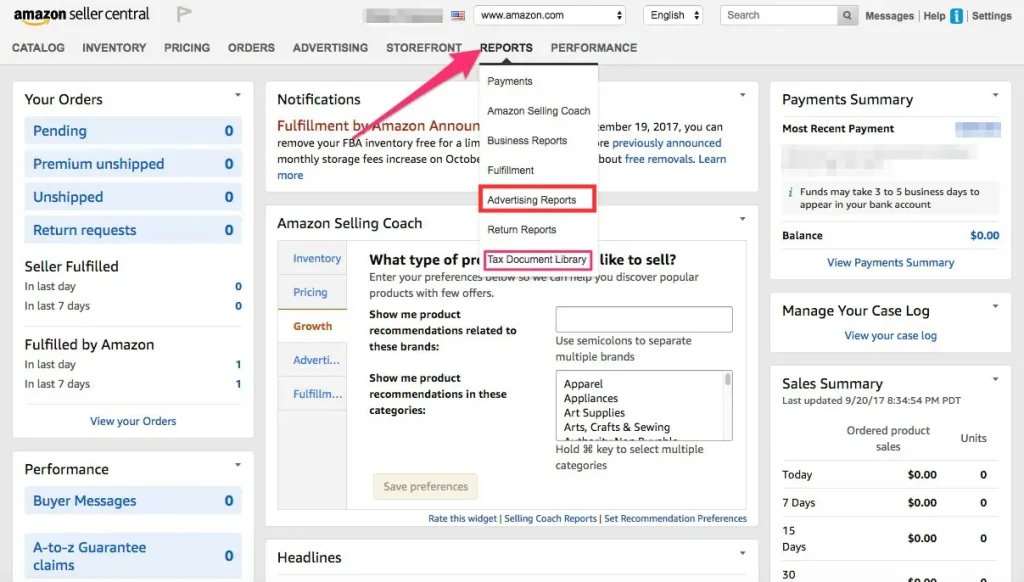Switch to the Growth coach tab
This screenshot has width=1024, height=582.
pyautogui.click(x=312, y=326)
